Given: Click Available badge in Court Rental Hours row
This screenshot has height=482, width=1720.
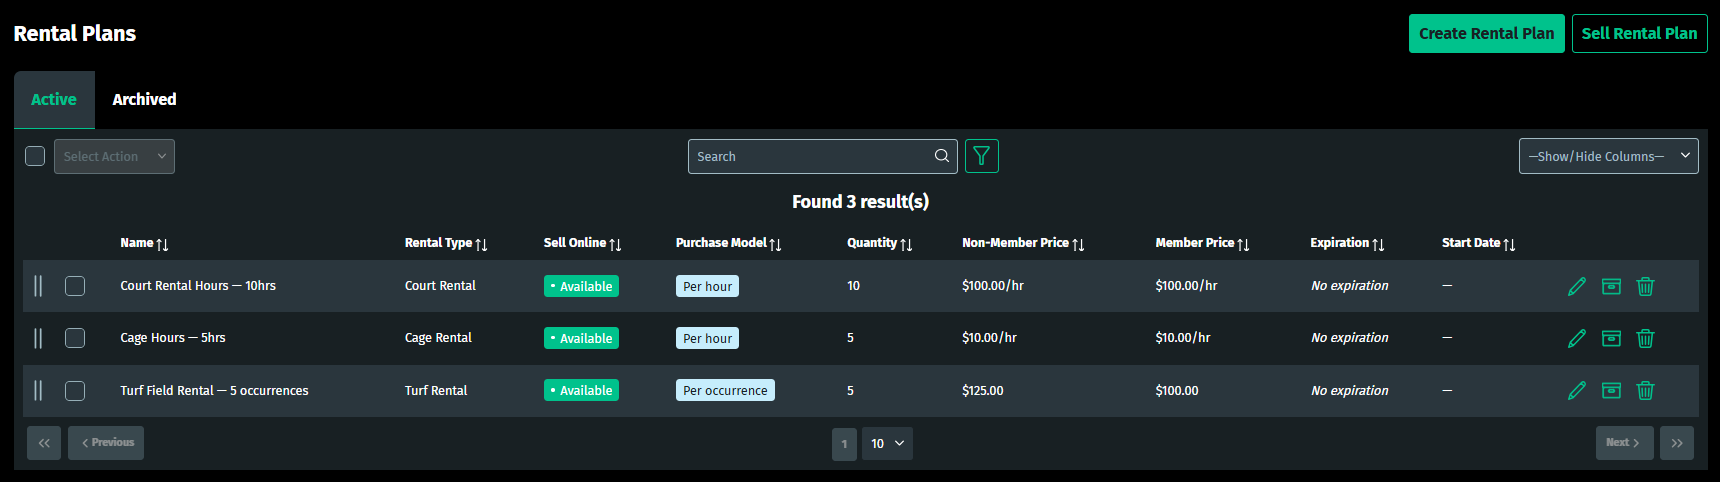Looking at the screenshot, I should tap(581, 286).
